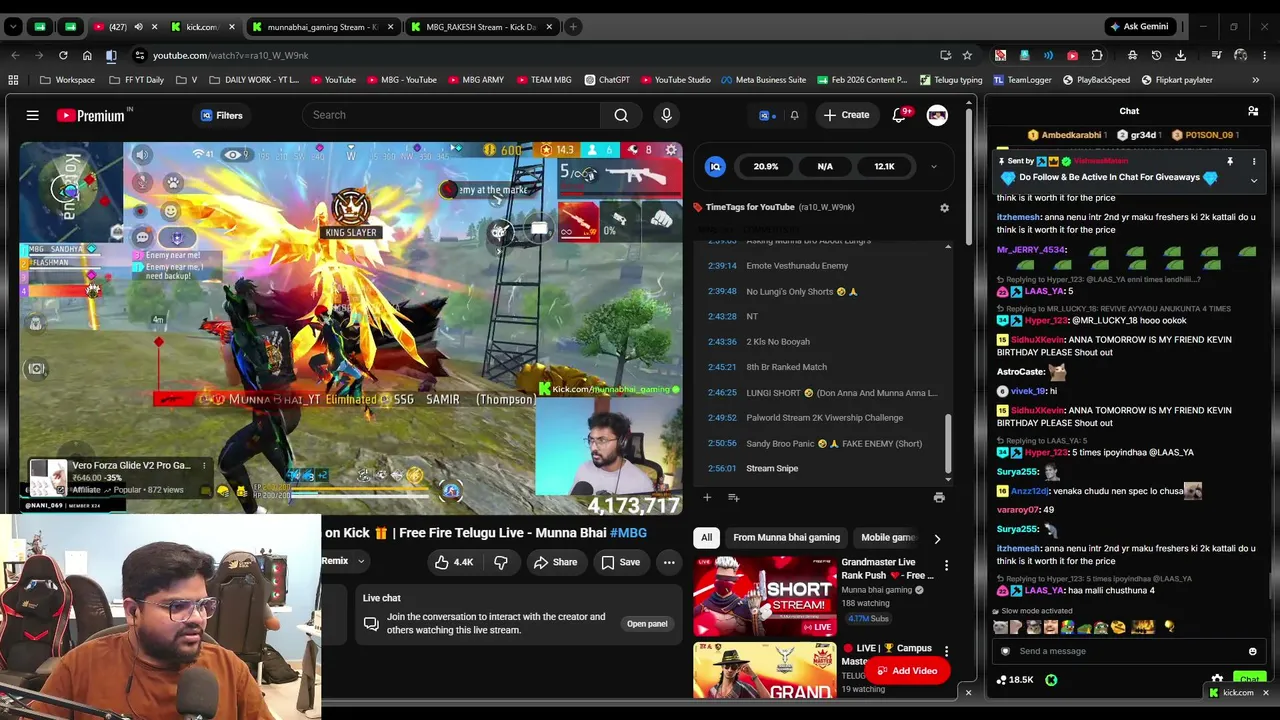Click the YouTube search magnifier button
The height and width of the screenshot is (720, 1280).
621,115
